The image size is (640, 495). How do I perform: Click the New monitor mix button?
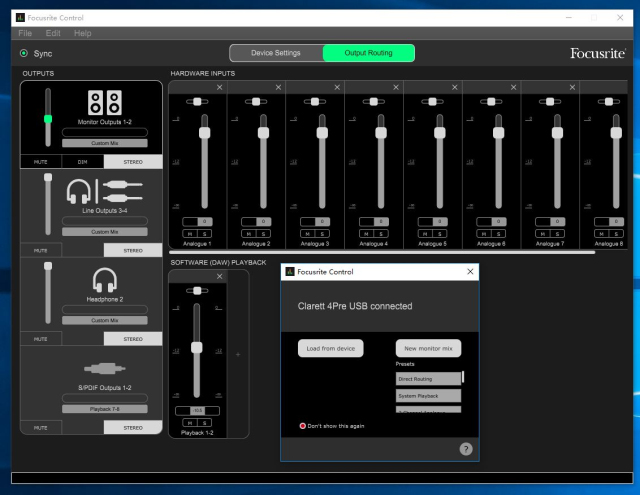tap(428, 348)
